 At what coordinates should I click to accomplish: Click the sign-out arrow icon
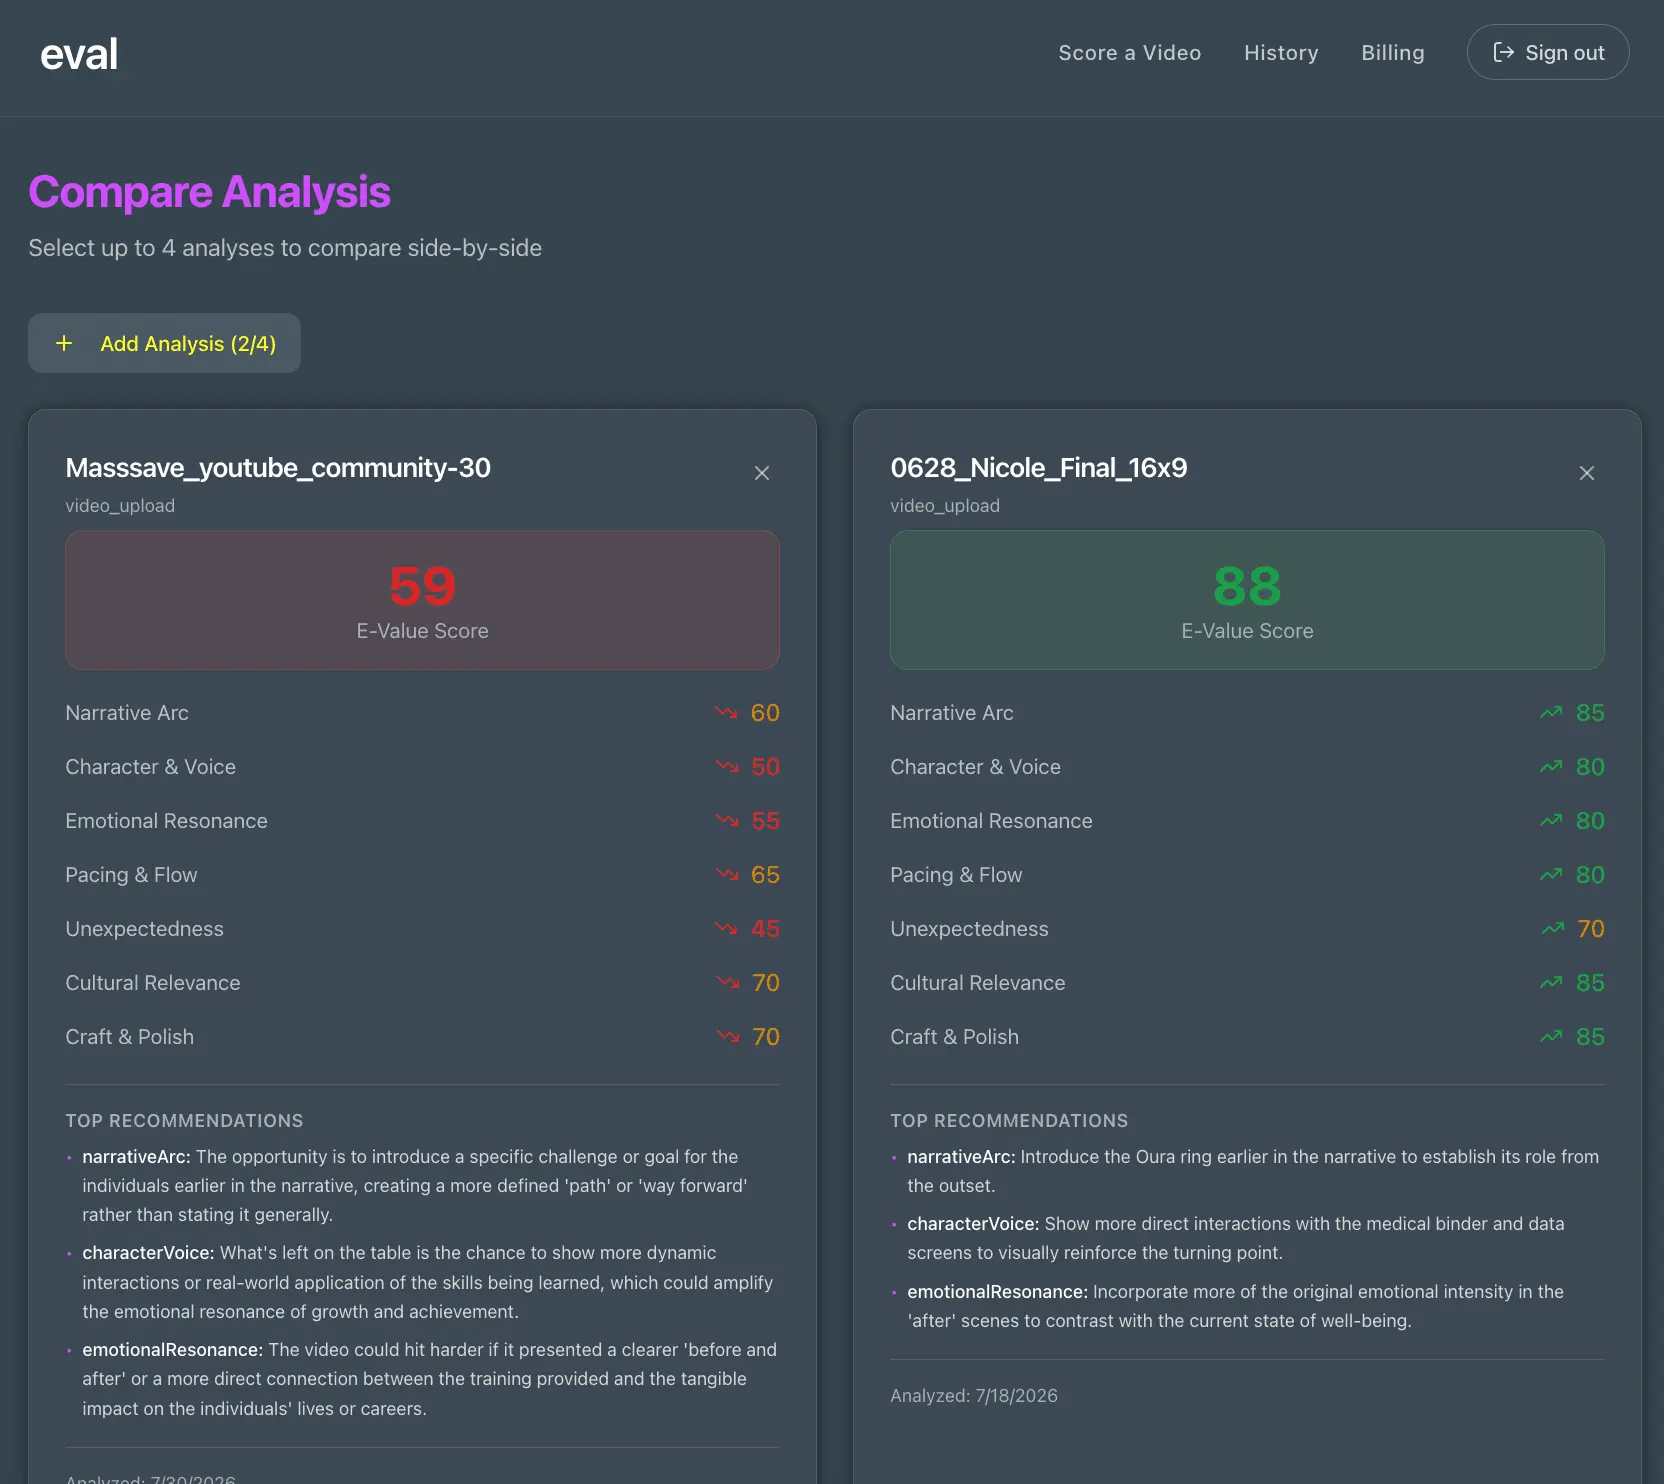[x=1503, y=52]
